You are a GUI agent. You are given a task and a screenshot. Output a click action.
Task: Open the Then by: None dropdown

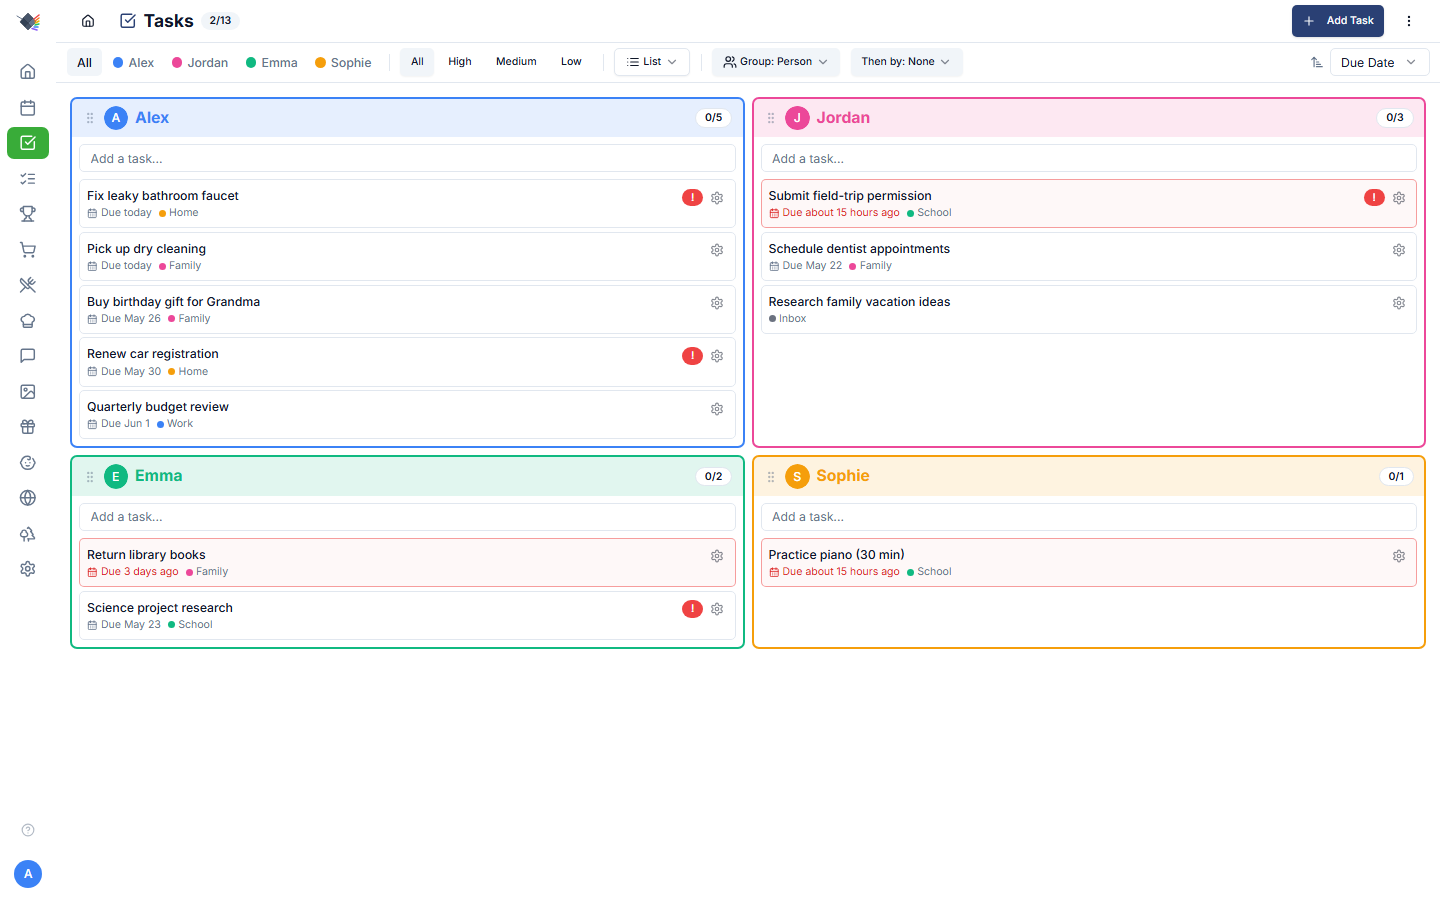[x=906, y=62]
